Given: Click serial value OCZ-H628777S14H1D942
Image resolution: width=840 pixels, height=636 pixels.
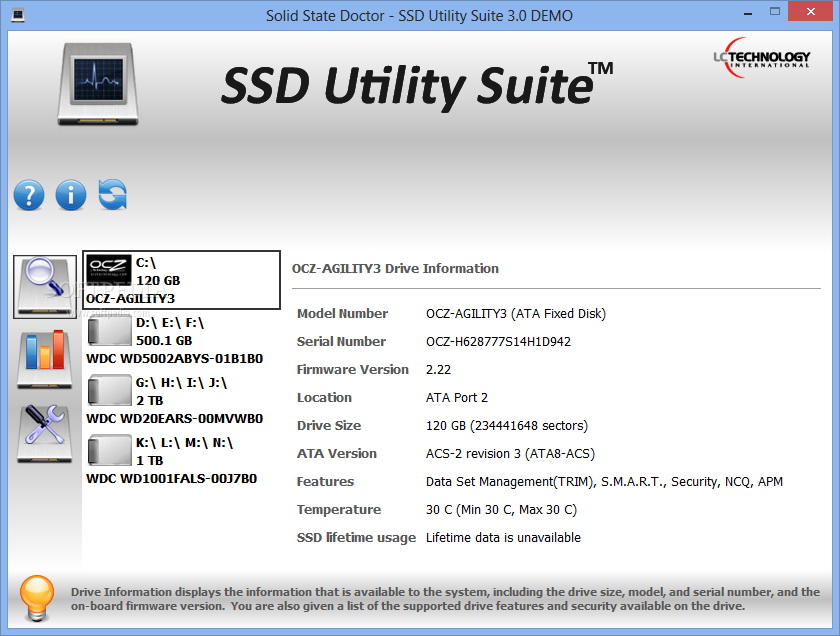Looking at the screenshot, I should tap(498, 342).
